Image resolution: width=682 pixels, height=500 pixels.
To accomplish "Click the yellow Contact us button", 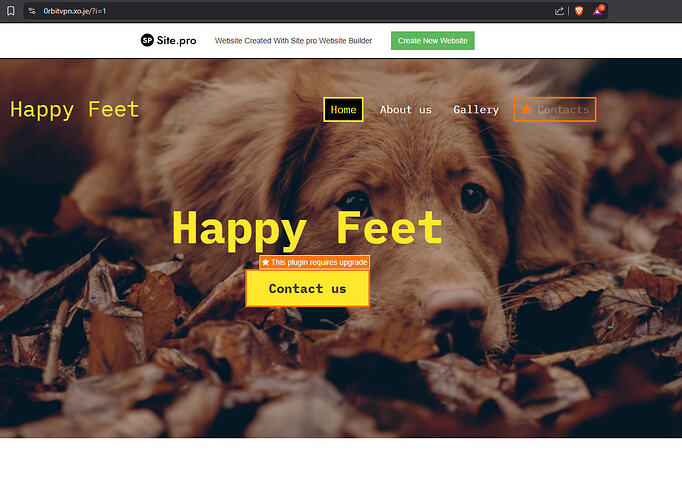I will click(307, 289).
